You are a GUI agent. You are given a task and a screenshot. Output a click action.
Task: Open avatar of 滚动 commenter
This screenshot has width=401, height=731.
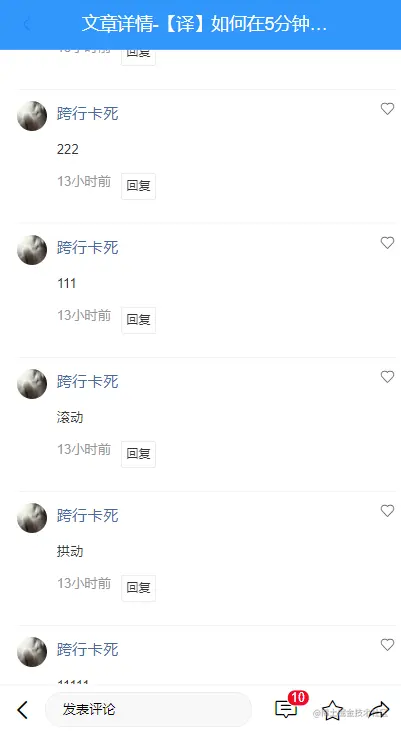point(32,384)
